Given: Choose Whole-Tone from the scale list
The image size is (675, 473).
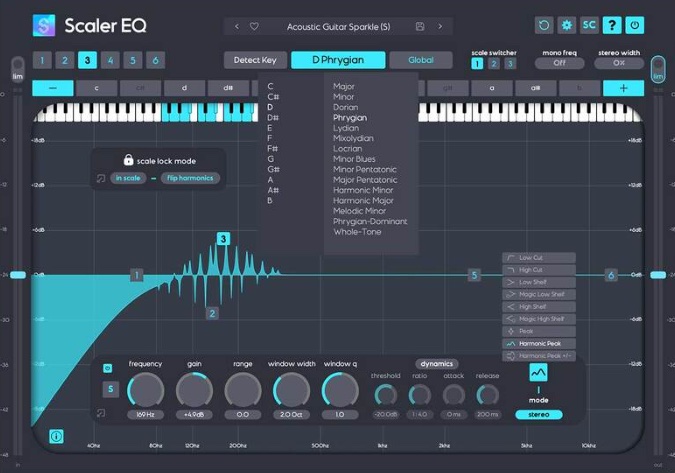Looking at the screenshot, I should click(x=357, y=232).
